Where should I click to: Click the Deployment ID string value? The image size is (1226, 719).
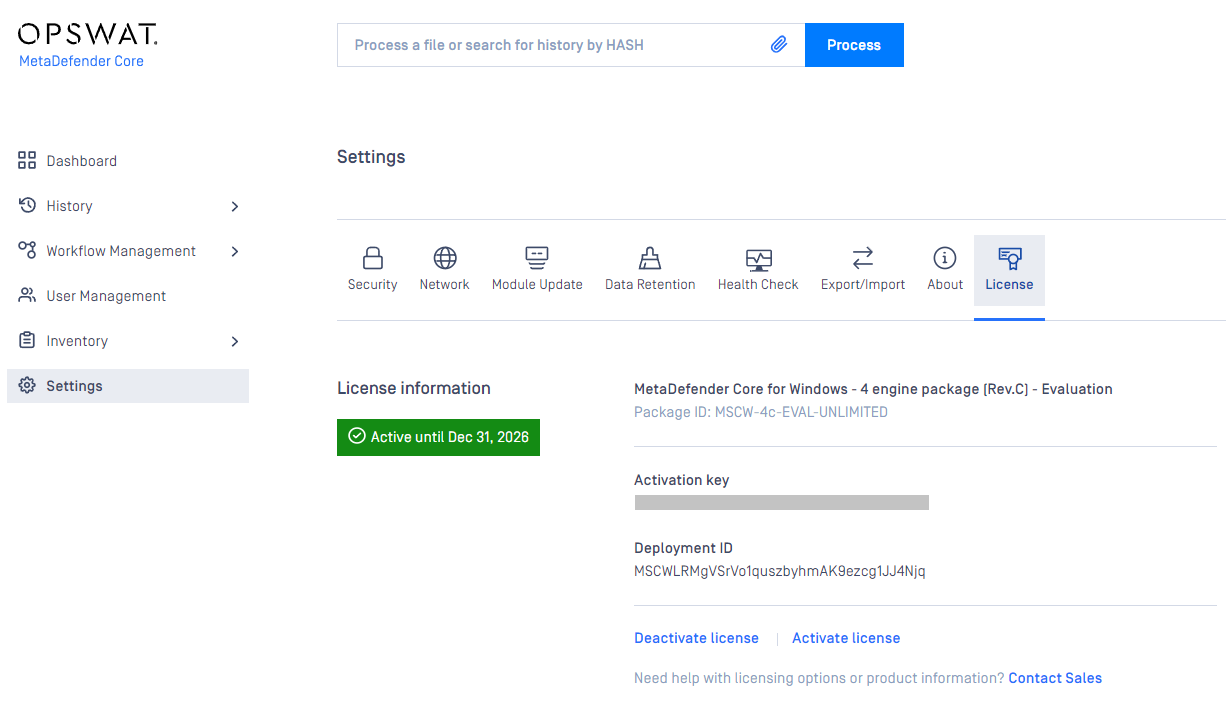coord(780,572)
